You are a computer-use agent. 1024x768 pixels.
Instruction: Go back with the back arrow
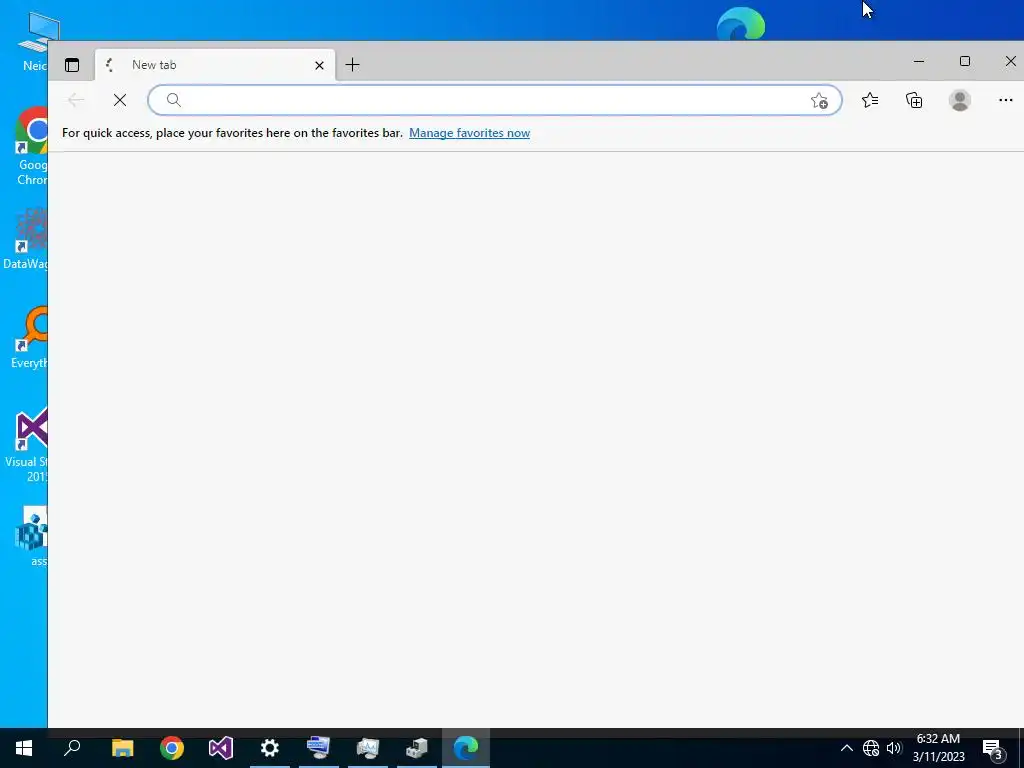coord(76,100)
